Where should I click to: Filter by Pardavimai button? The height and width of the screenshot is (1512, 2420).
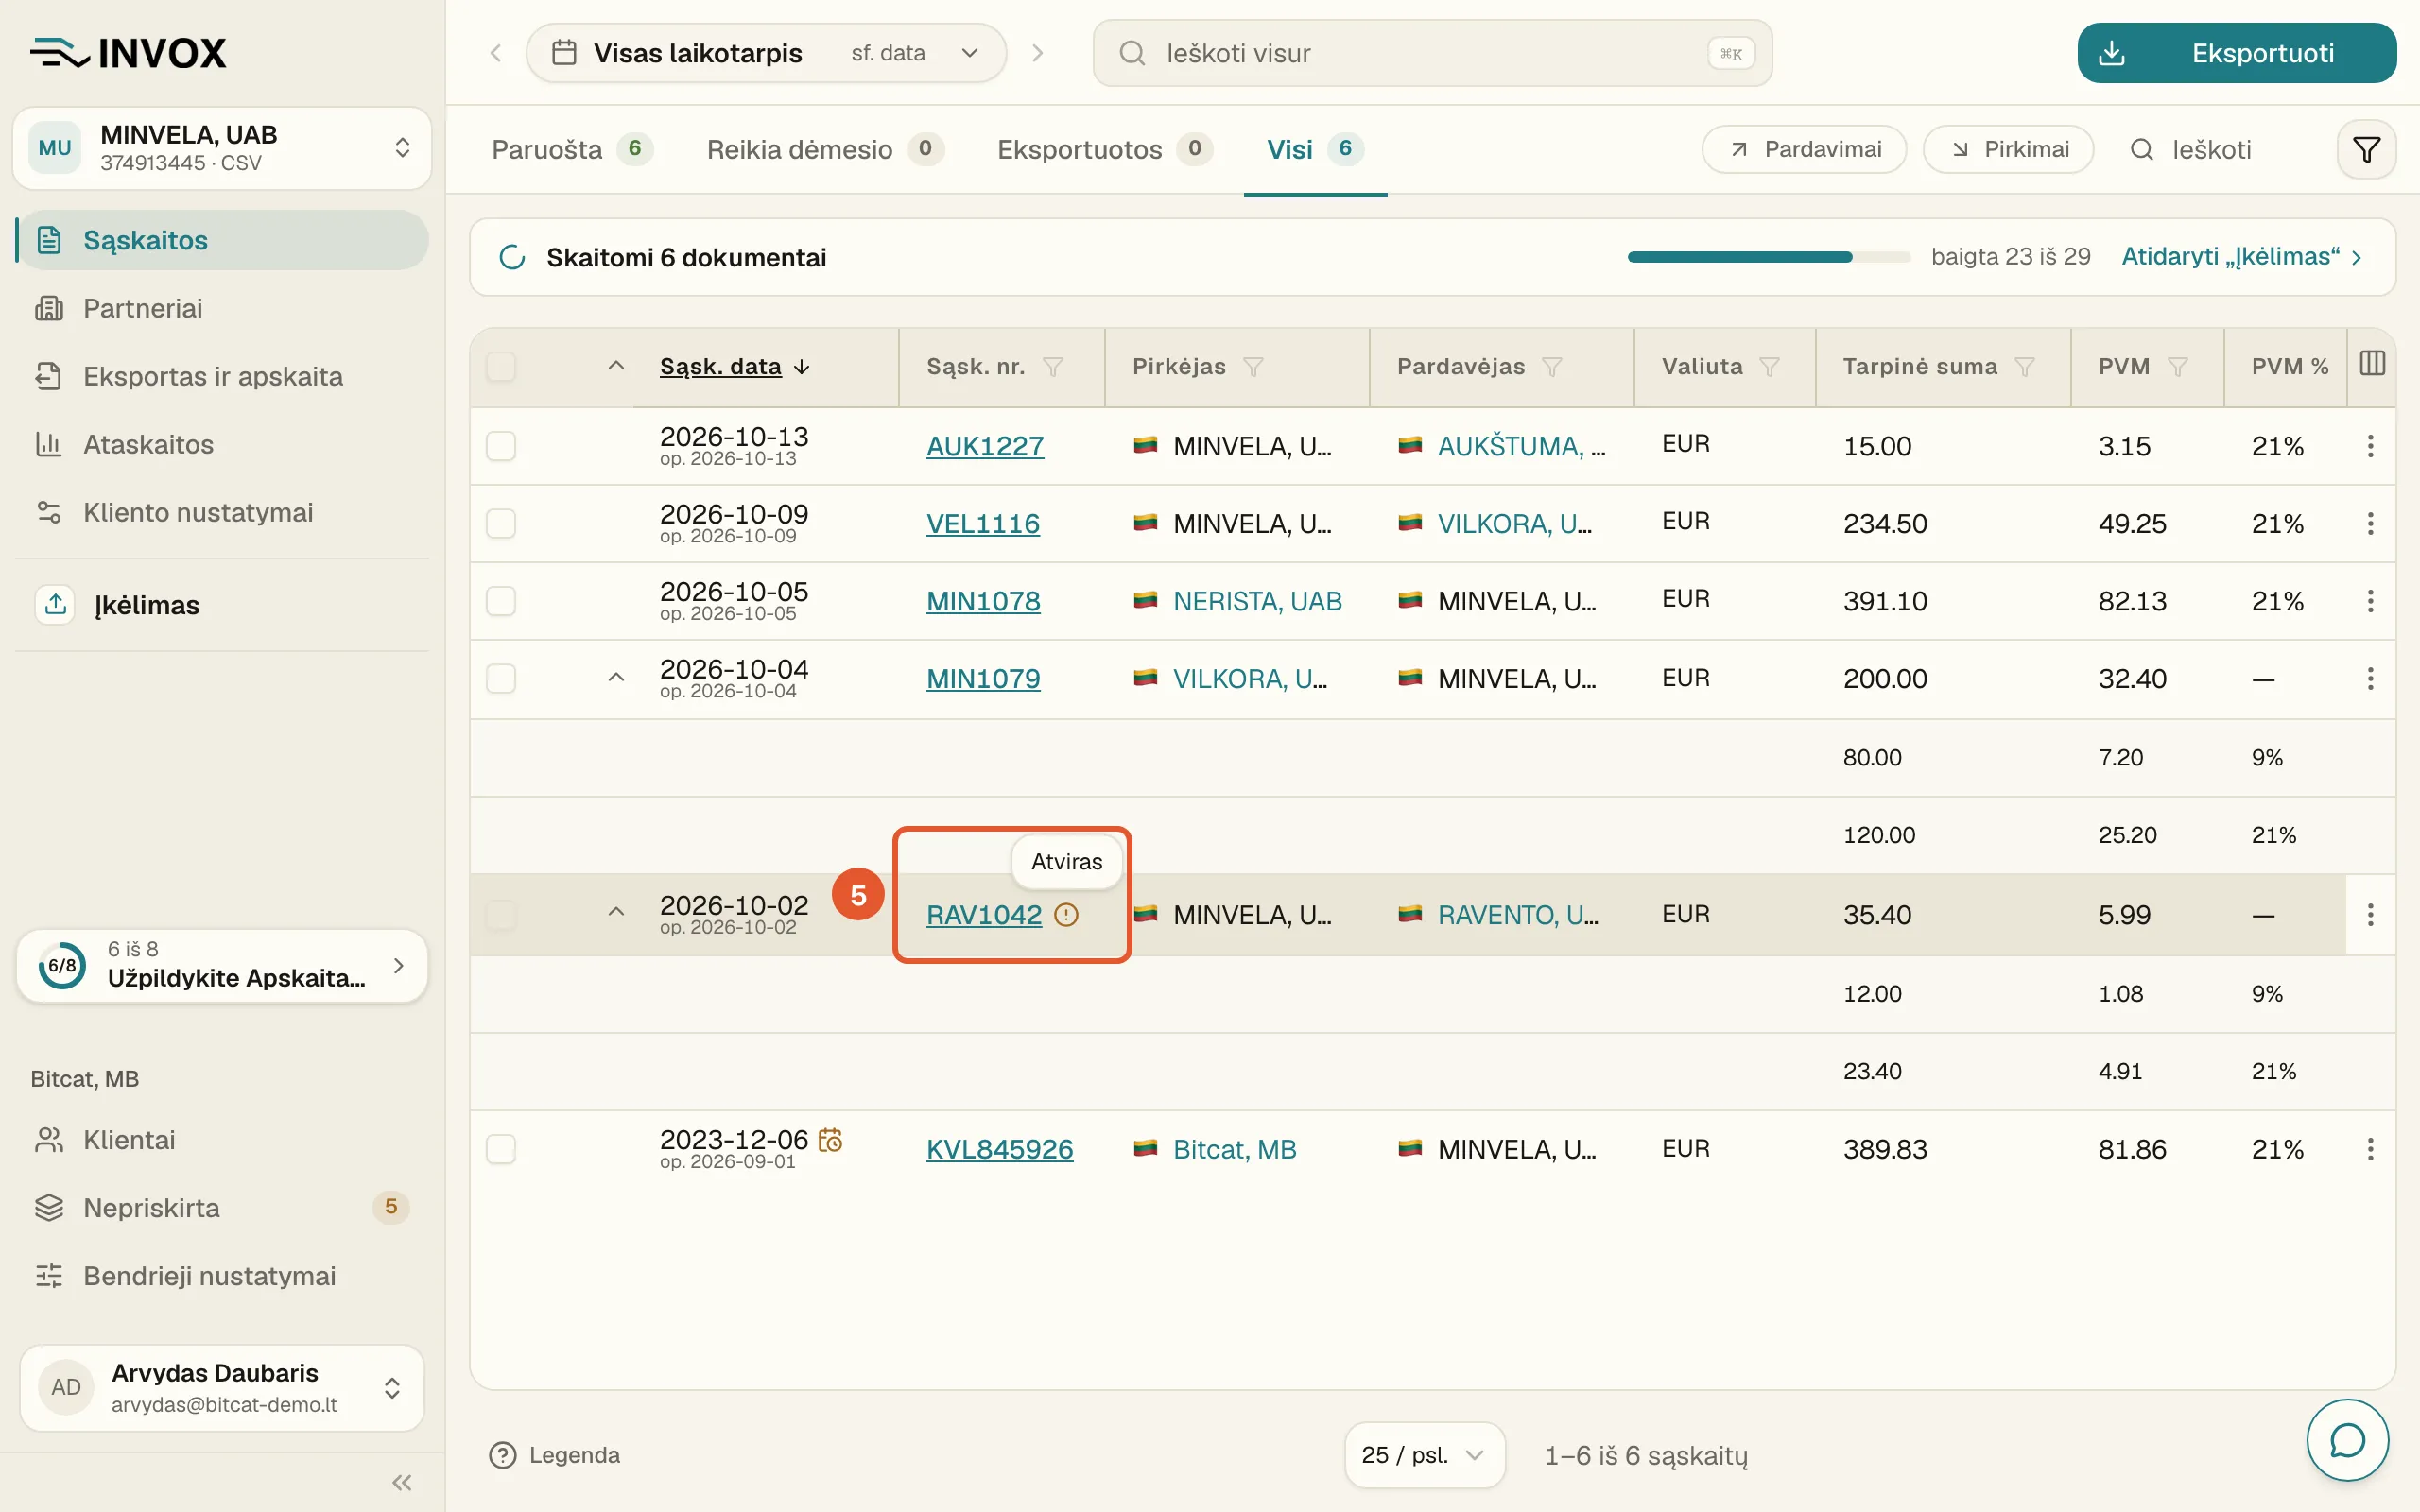point(1804,150)
